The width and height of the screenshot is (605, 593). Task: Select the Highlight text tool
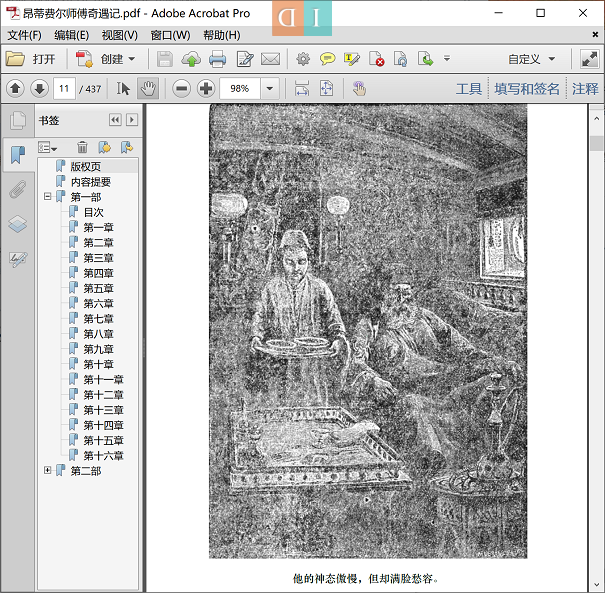click(352, 59)
